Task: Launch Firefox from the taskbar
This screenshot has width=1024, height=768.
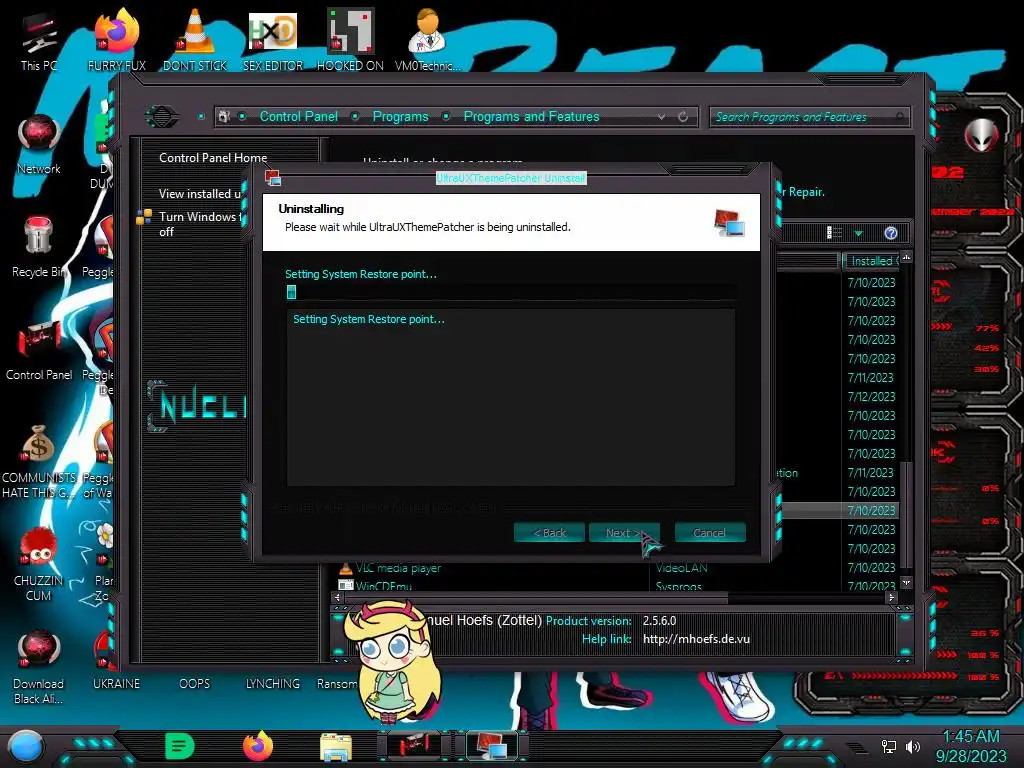Action: (258, 746)
